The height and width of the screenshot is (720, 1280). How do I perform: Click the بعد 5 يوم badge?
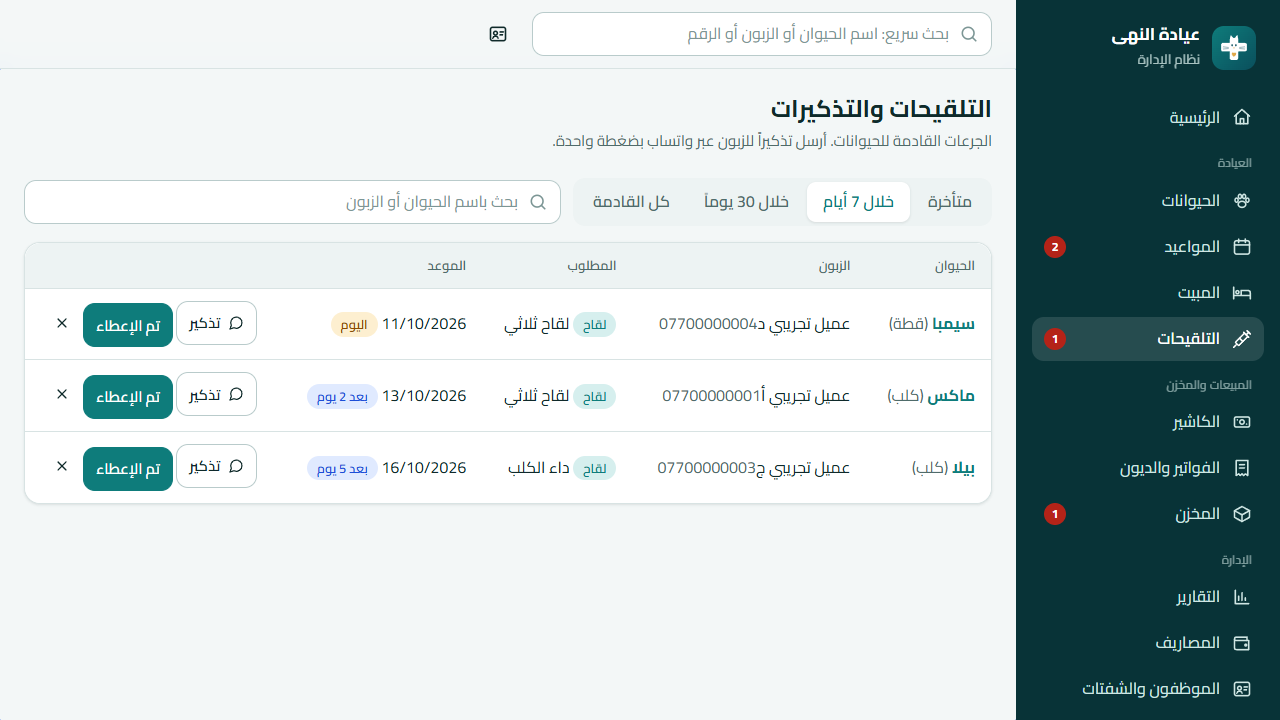coord(343,469)
